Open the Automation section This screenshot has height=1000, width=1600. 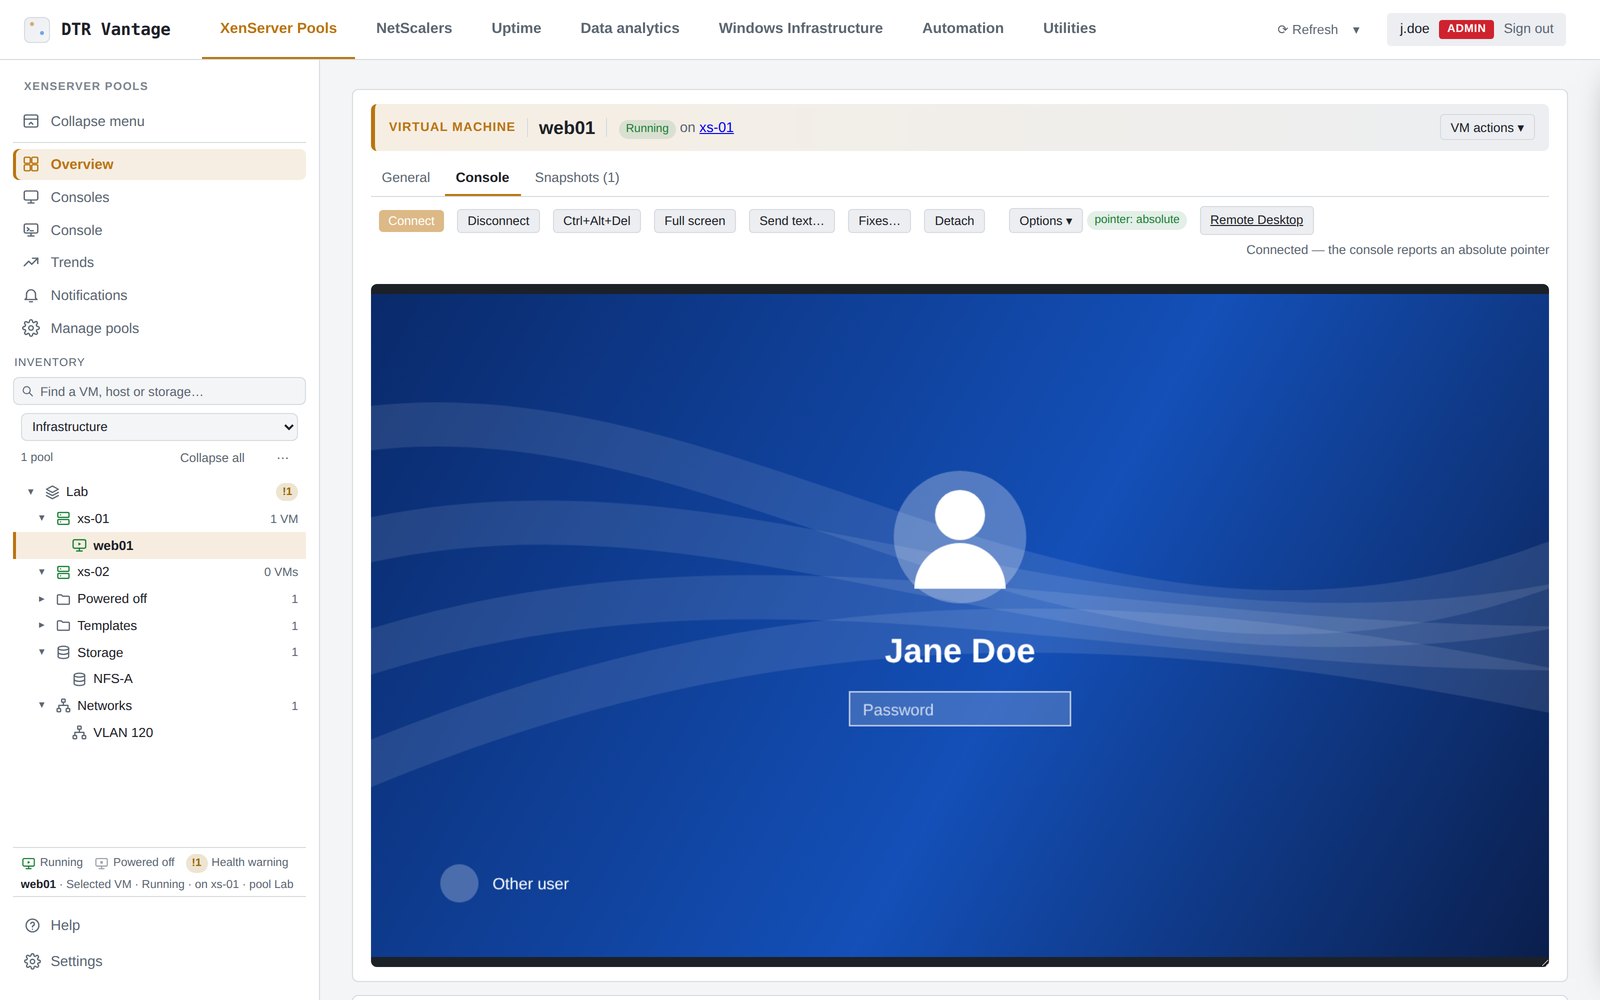pyautogui.click(x=963, y=28)
